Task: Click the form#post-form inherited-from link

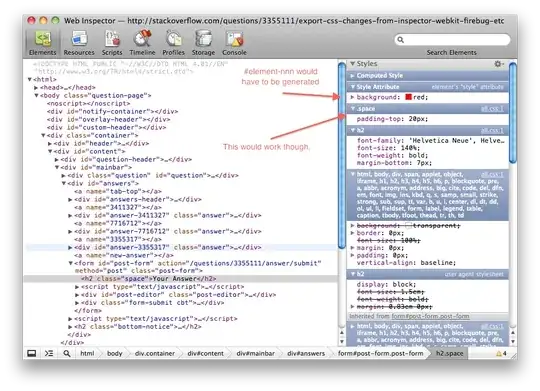Action: pyautogui.click(x=430, y=316)
